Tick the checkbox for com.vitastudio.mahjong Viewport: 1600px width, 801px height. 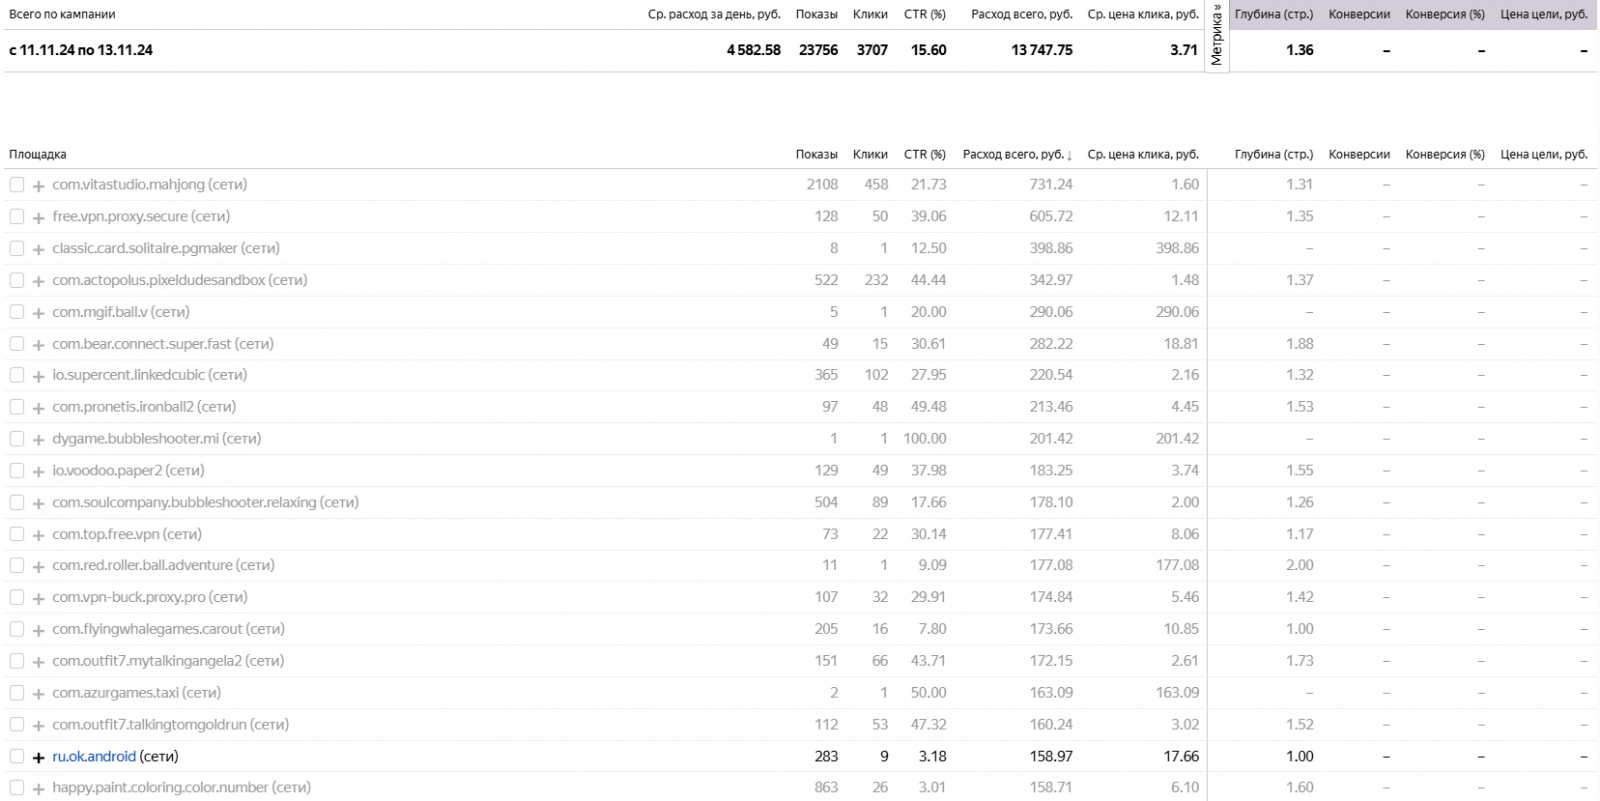[x=17, y=185]
